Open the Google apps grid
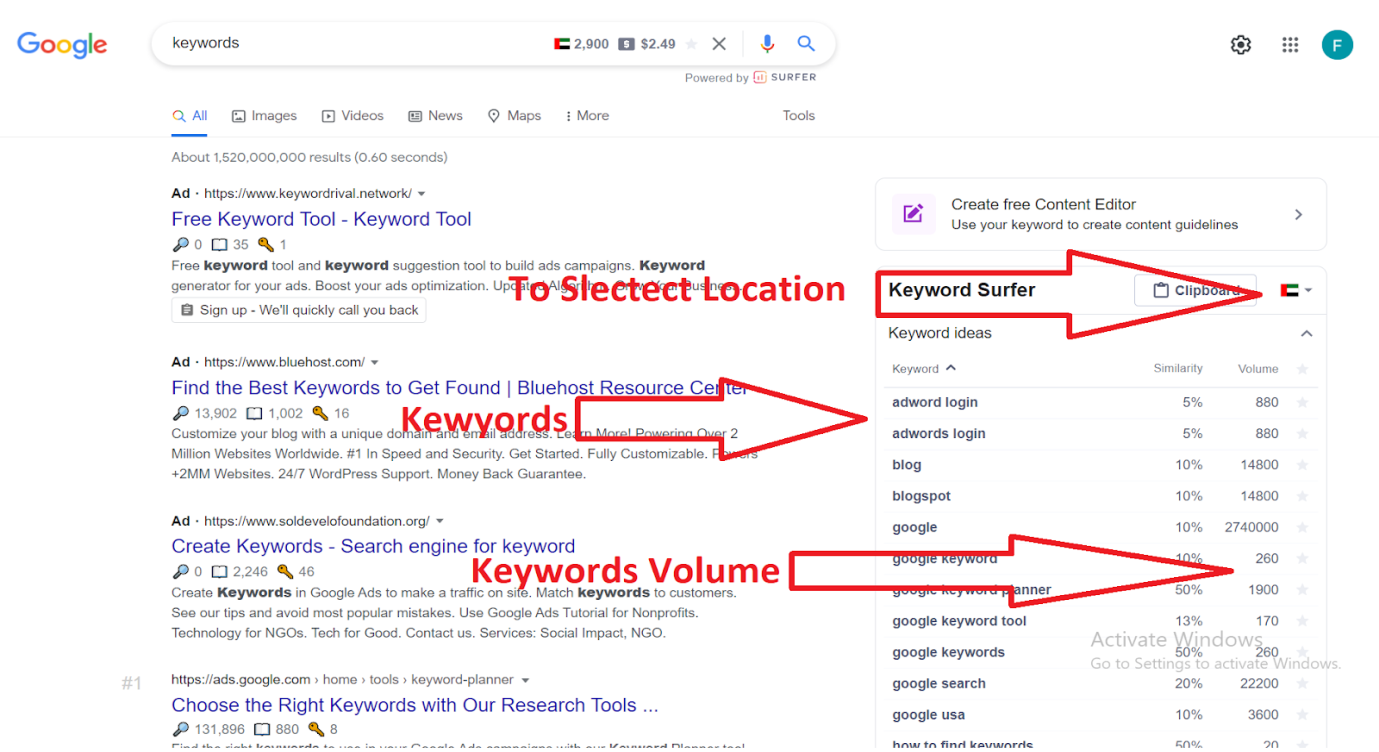 pos(1290,45)
